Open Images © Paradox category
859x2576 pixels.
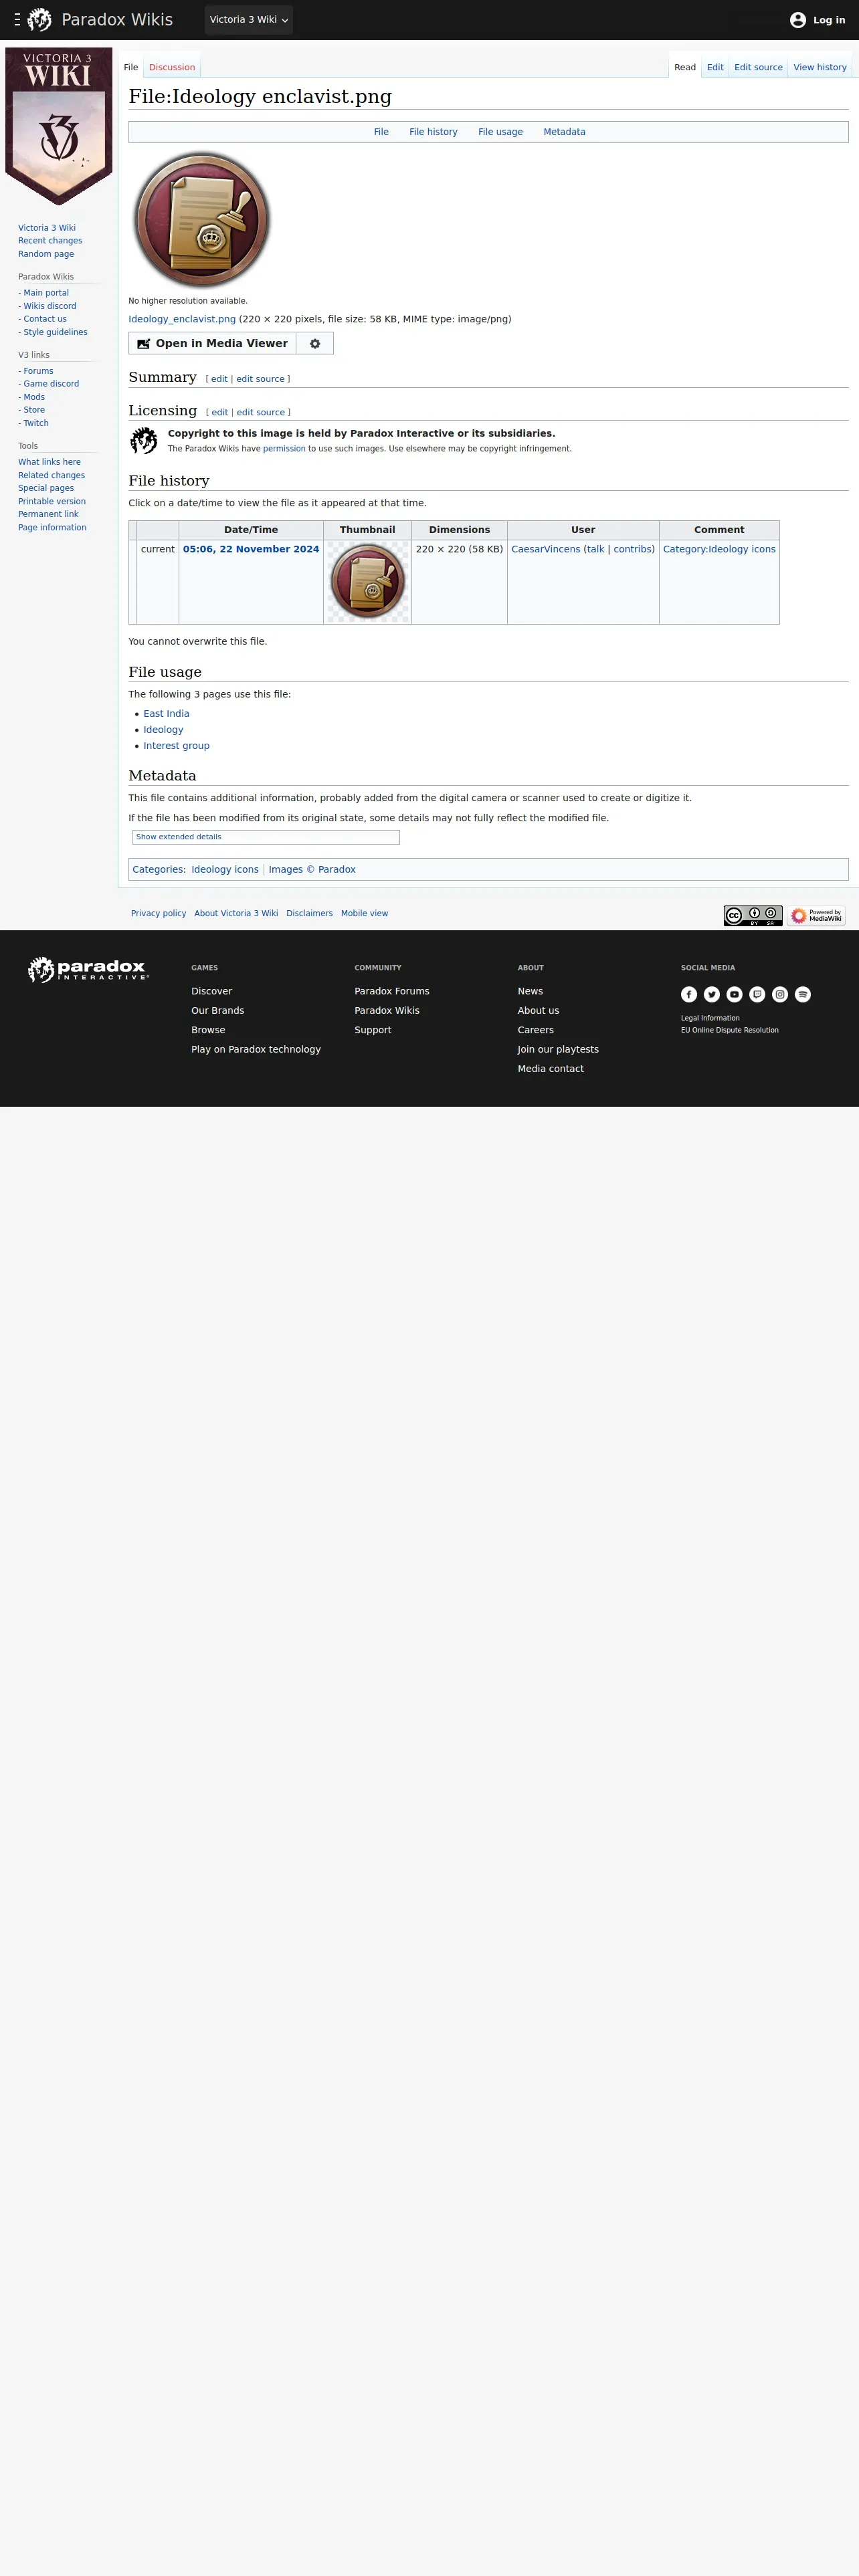312,870
